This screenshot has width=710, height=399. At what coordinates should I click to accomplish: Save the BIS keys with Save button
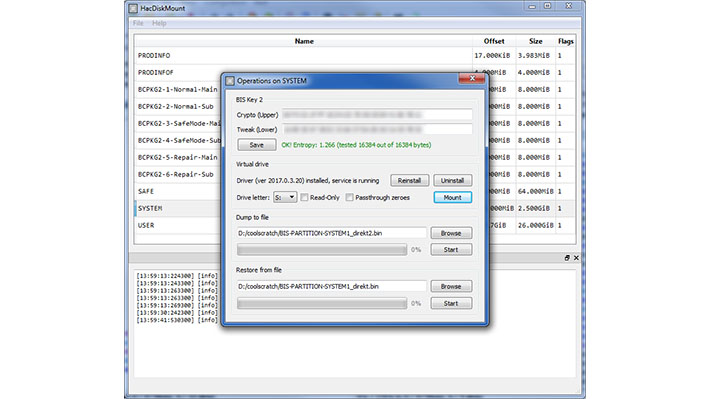tap(256, 145)
